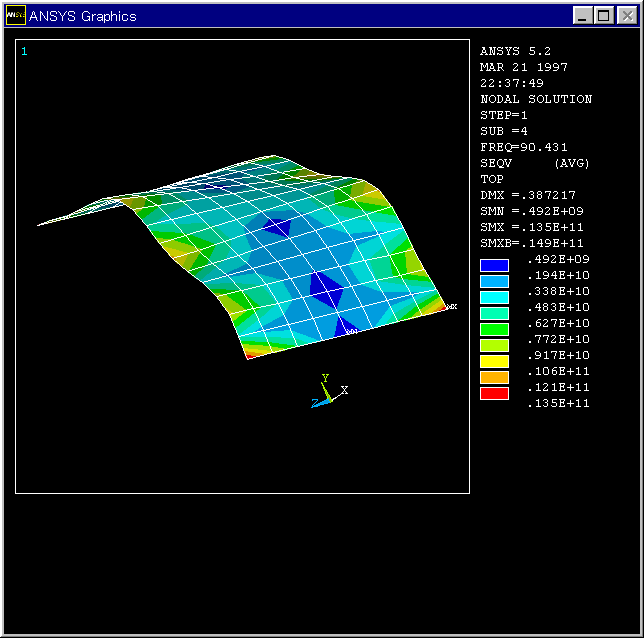Click the cyan legend color swatch
This screenshot has height=638, width=644.
coord(494,298)
